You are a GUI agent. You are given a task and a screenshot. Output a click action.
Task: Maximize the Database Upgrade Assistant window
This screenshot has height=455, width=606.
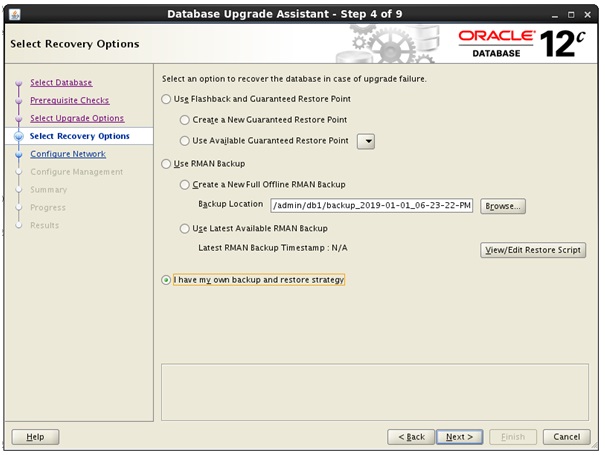572,15
